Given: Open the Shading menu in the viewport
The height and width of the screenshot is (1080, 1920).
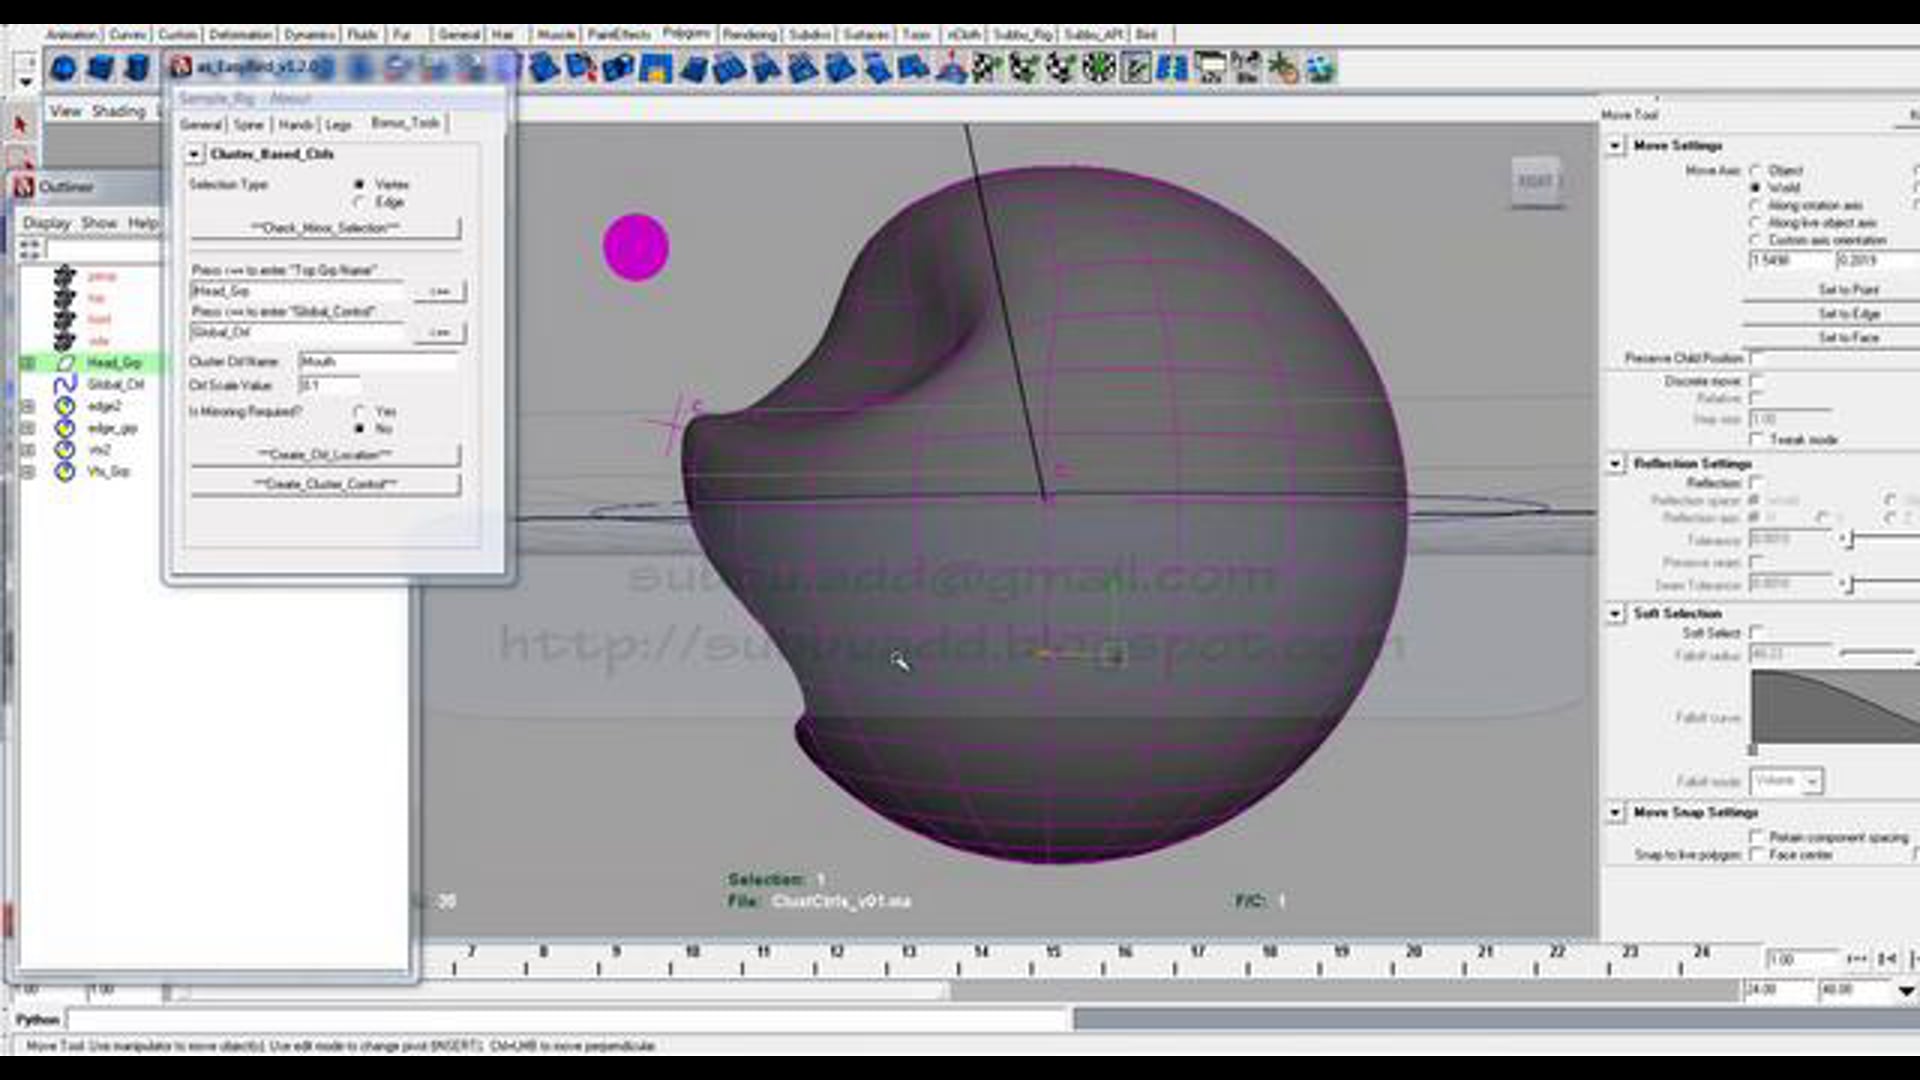Looking at the screenshot, I should click(x=119, y=111).
